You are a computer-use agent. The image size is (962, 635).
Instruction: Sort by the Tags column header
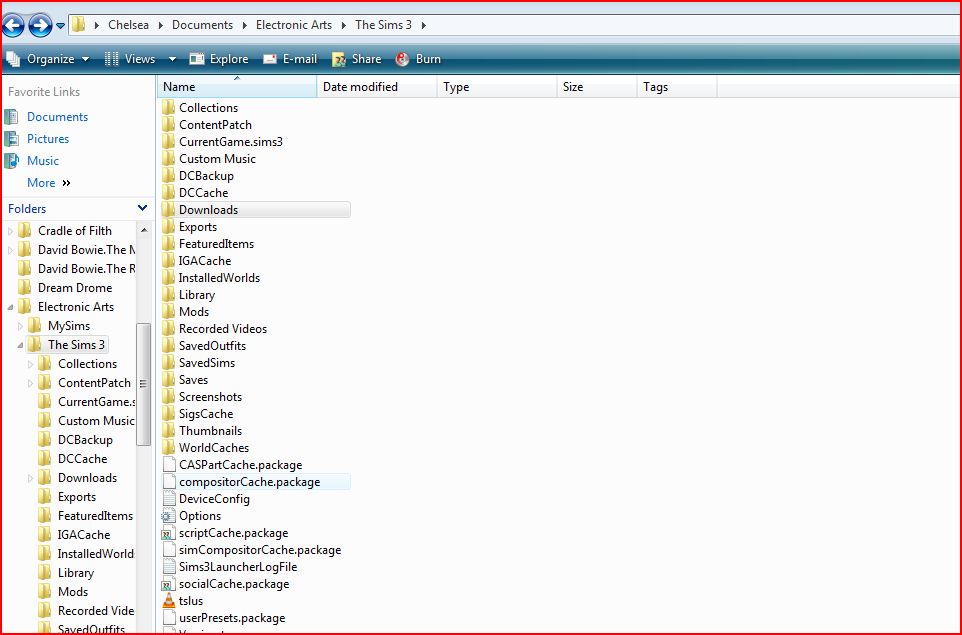tap(677, 87)
